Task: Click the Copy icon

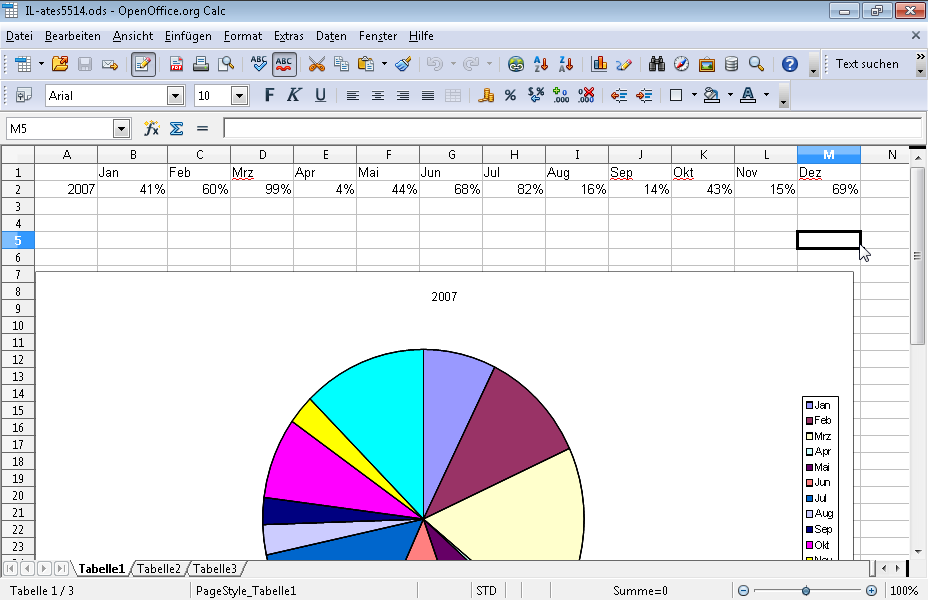Action: [x=341, y=64]
